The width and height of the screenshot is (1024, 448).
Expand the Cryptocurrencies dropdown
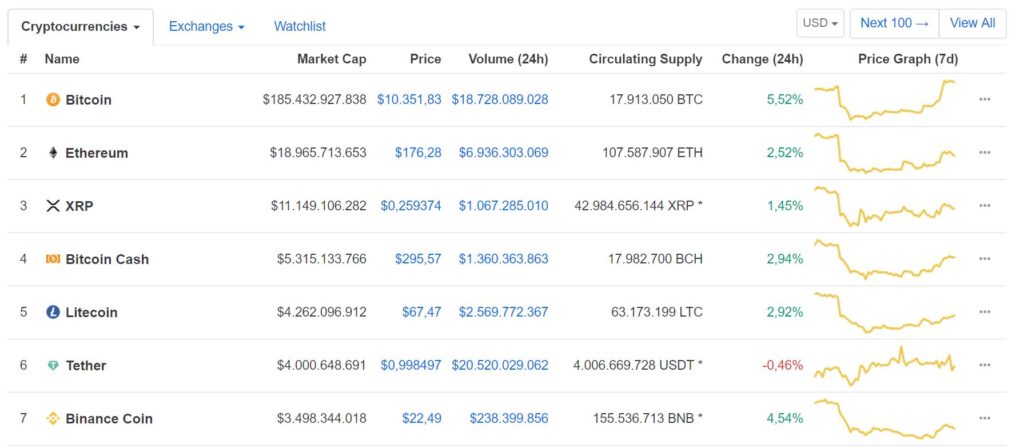(x=80, y=27)
